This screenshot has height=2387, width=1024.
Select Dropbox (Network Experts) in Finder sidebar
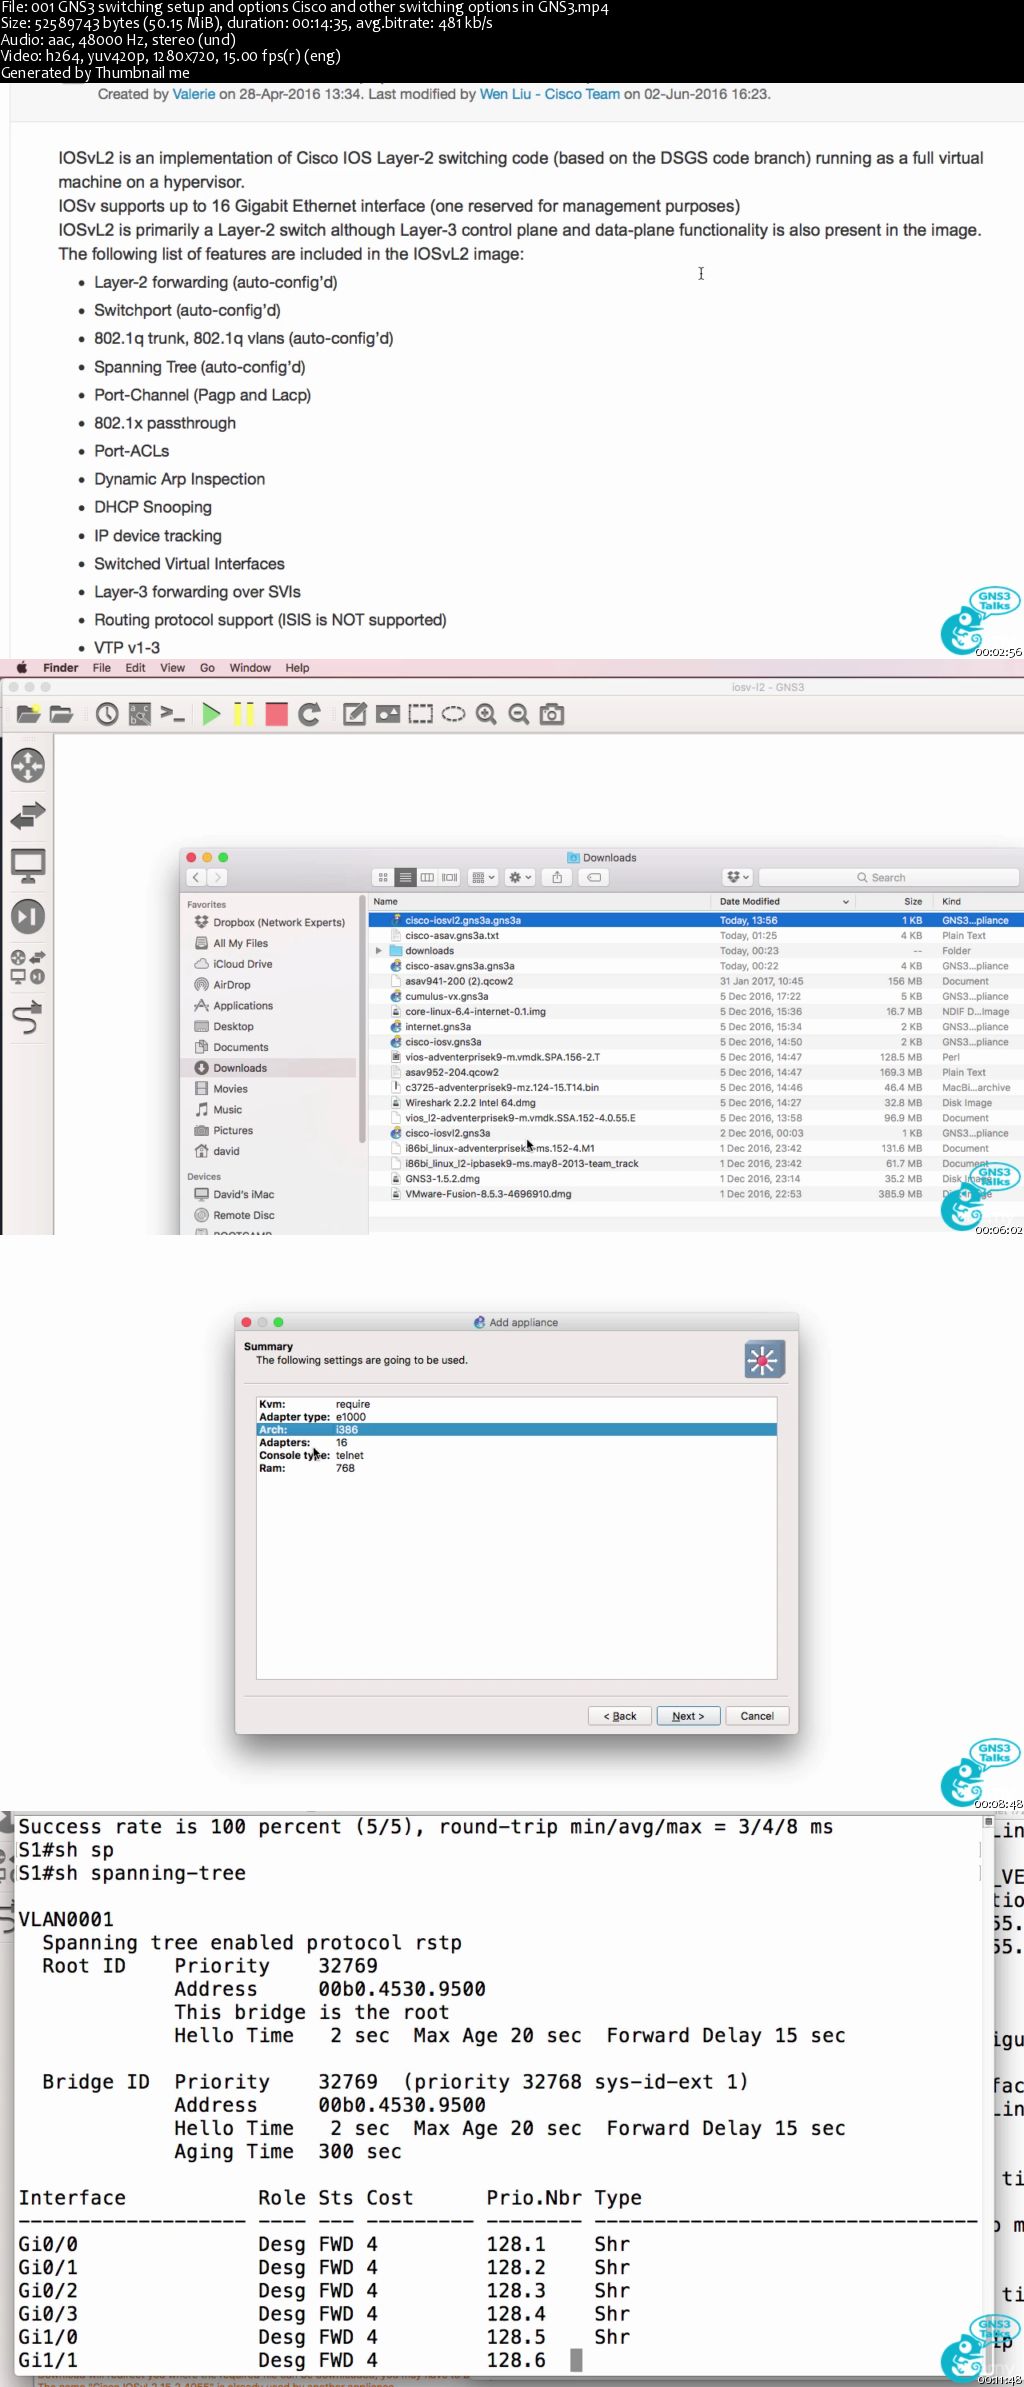coord(278,922)
